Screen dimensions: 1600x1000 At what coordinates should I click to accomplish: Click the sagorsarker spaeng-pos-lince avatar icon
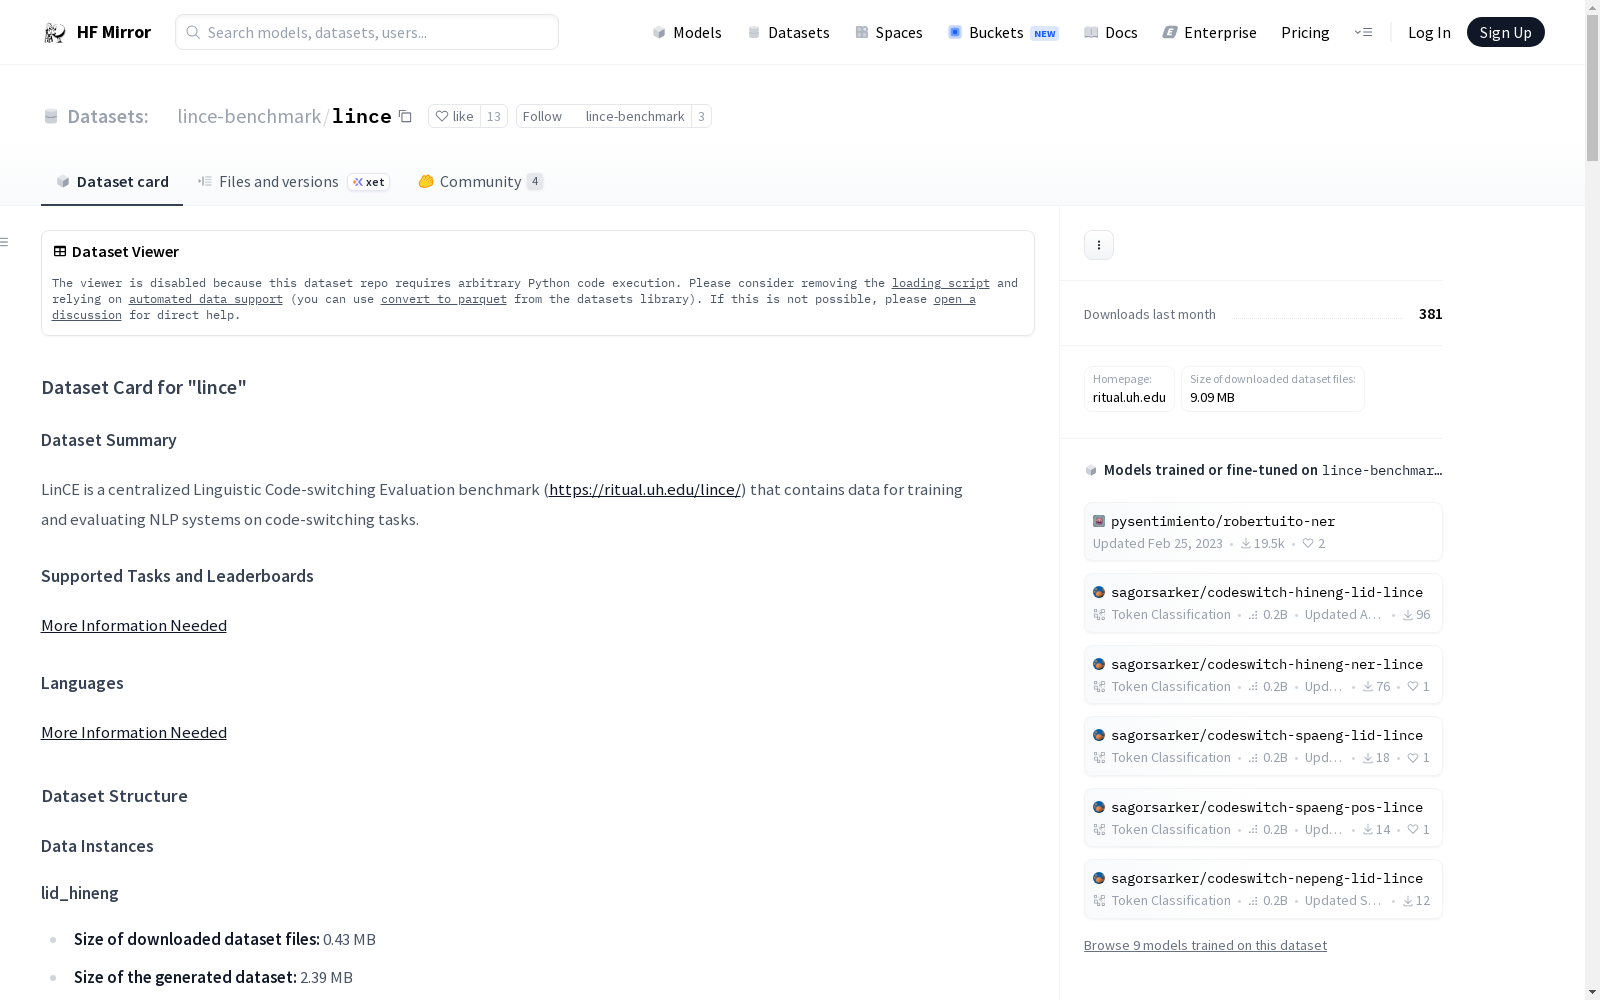[x=1099, y=807]
